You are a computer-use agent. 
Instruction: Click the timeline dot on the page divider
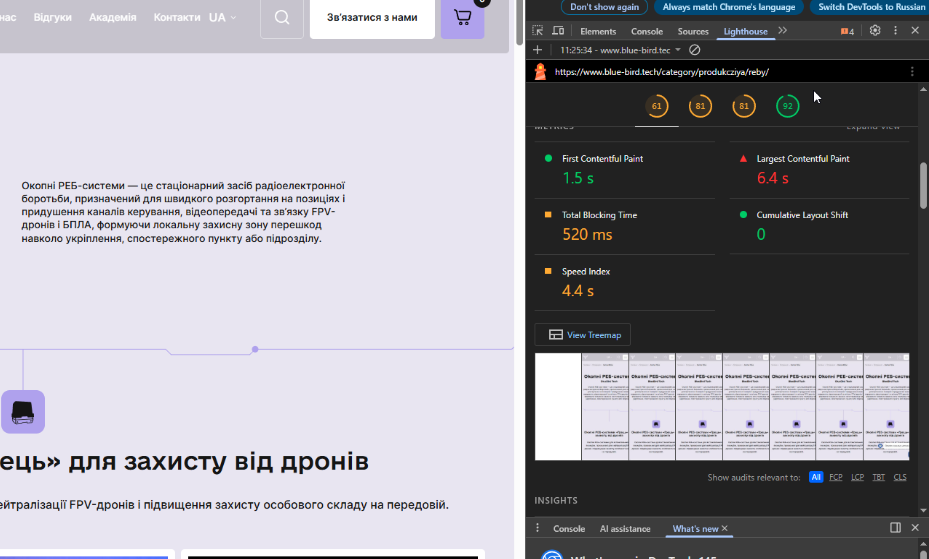pyautogui.click(x=255, y=349)
